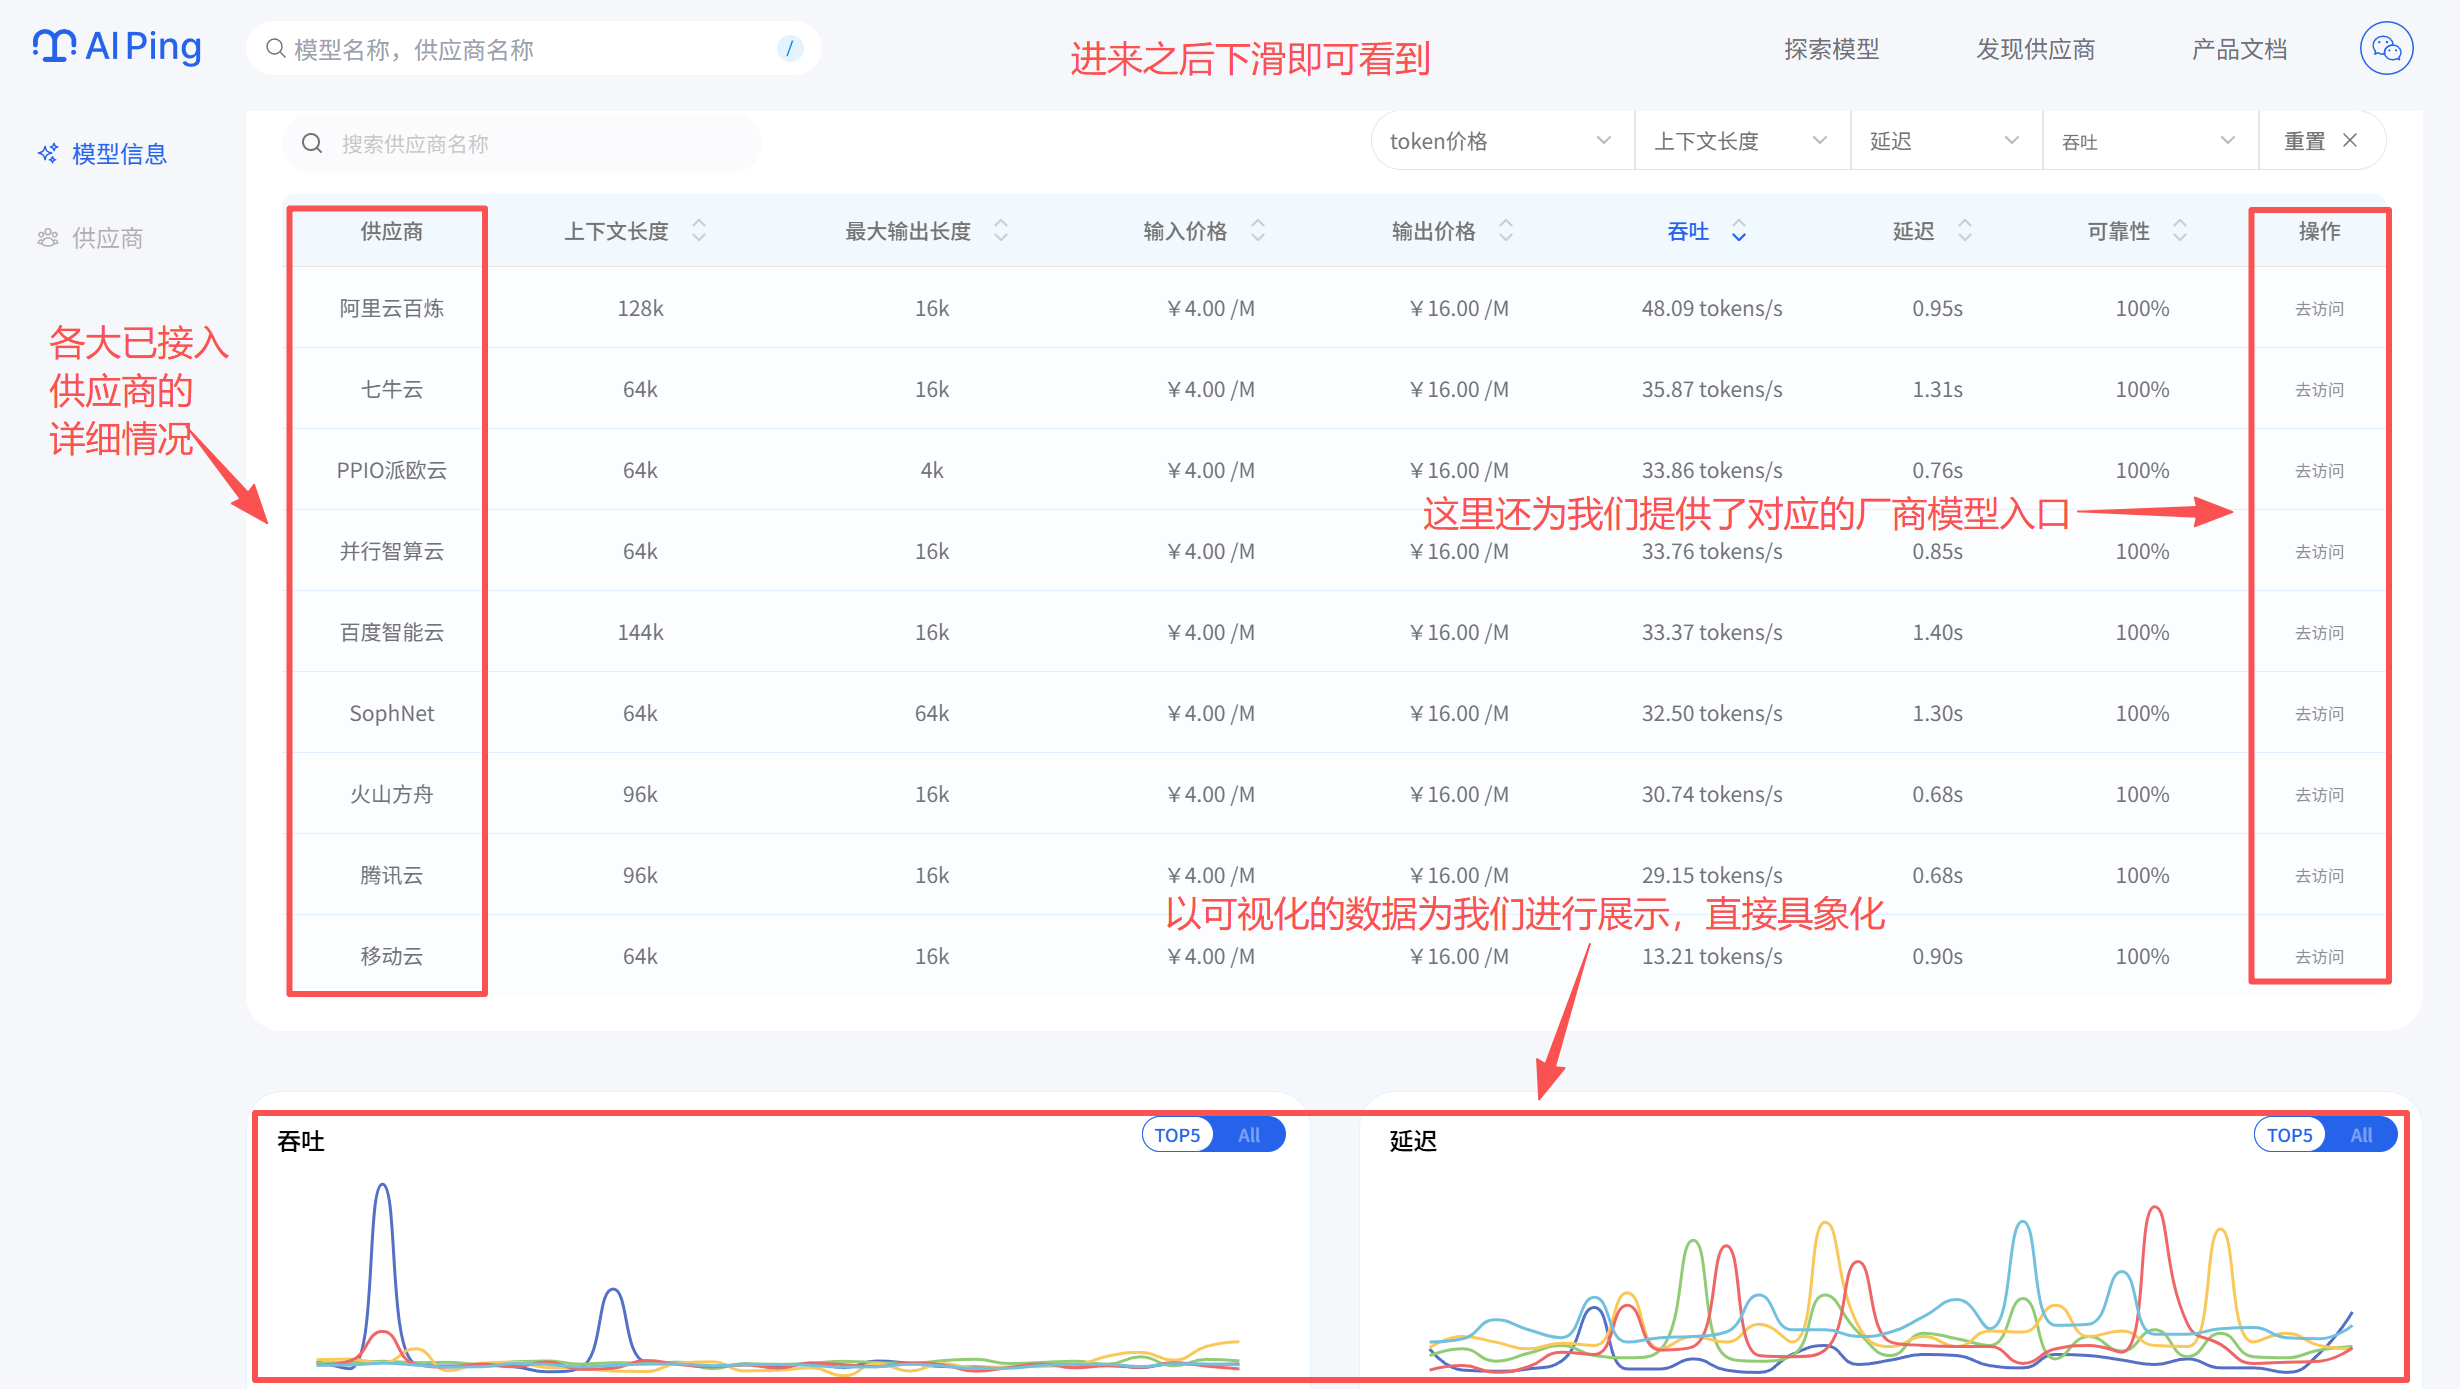The image size is (2460, 1389).
Task: Click the 并行智算云 supplier name
Action: coord(391,551)
